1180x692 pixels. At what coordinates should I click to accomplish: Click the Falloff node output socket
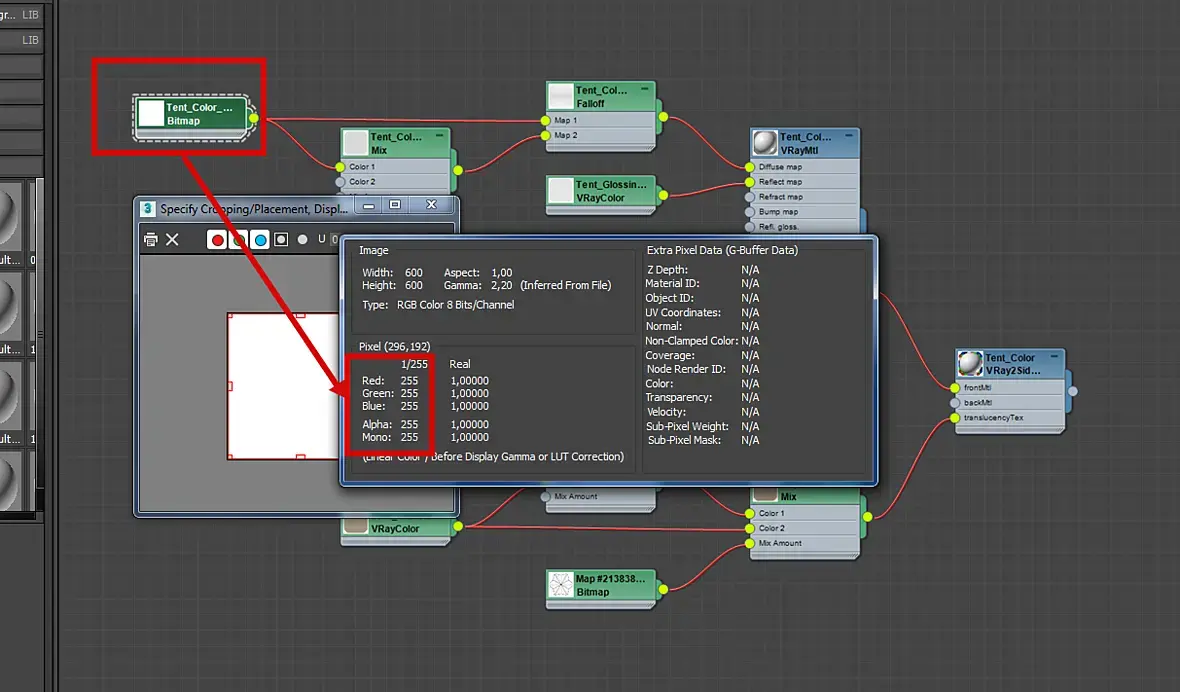[x=663, y=117]
